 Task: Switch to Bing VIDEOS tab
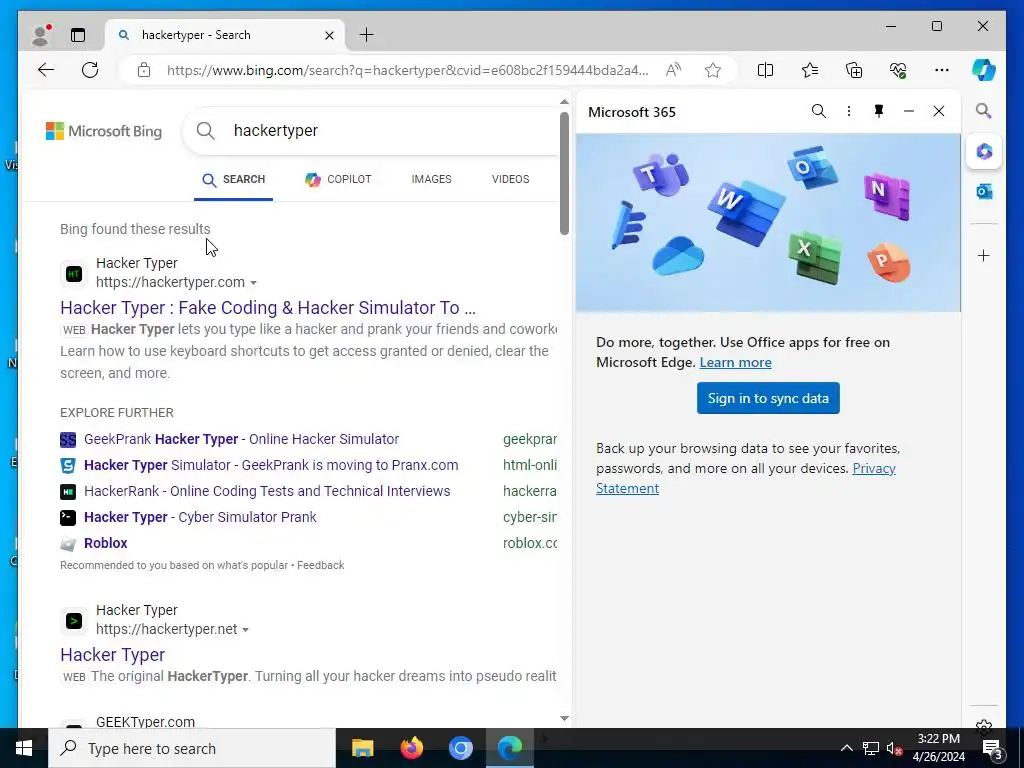pyautogui.click(x=510, y=180)
